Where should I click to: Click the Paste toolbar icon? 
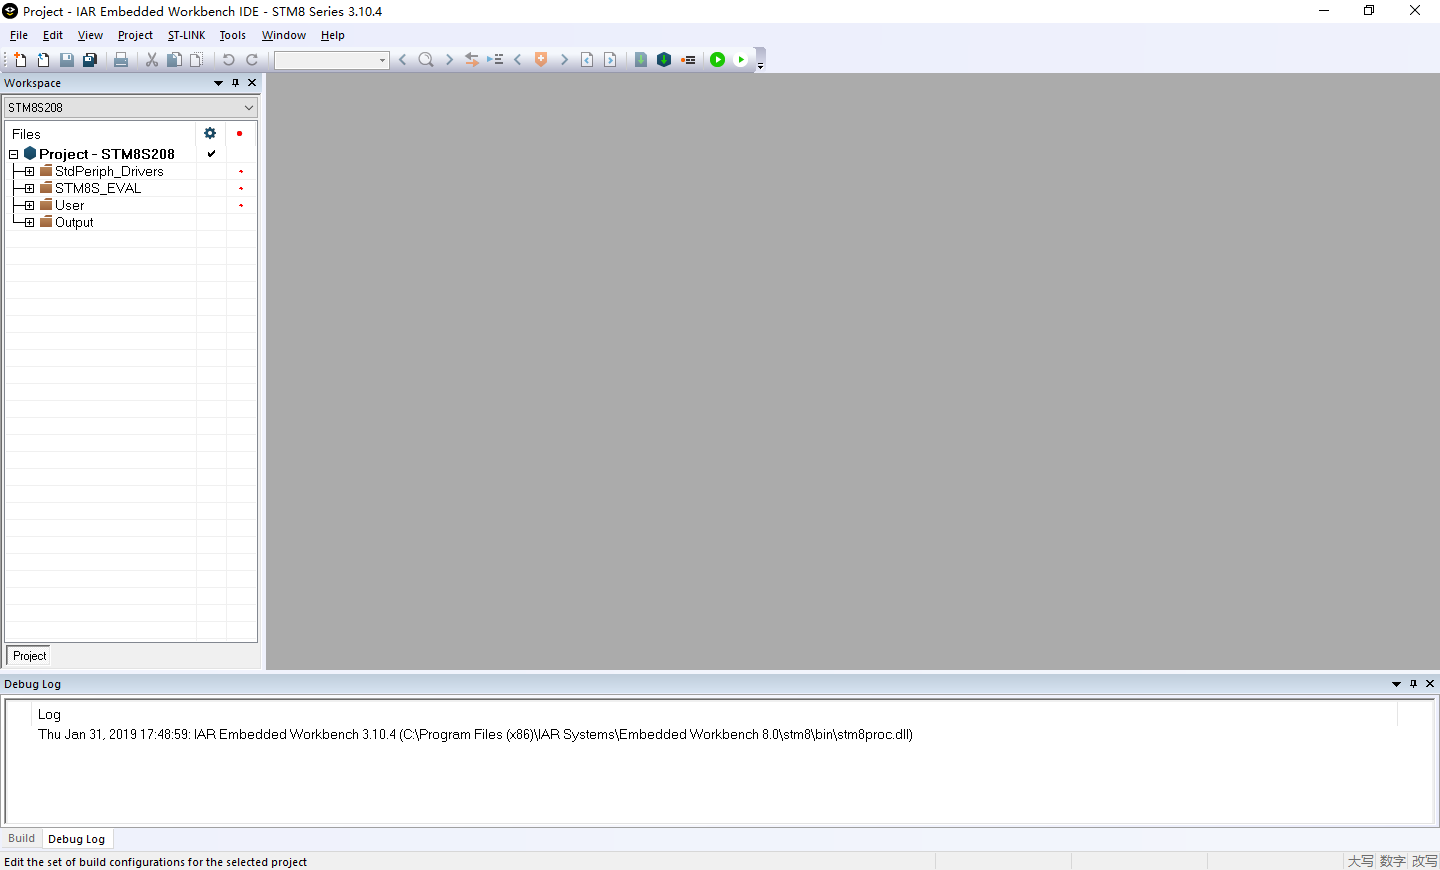pos(197,60)
